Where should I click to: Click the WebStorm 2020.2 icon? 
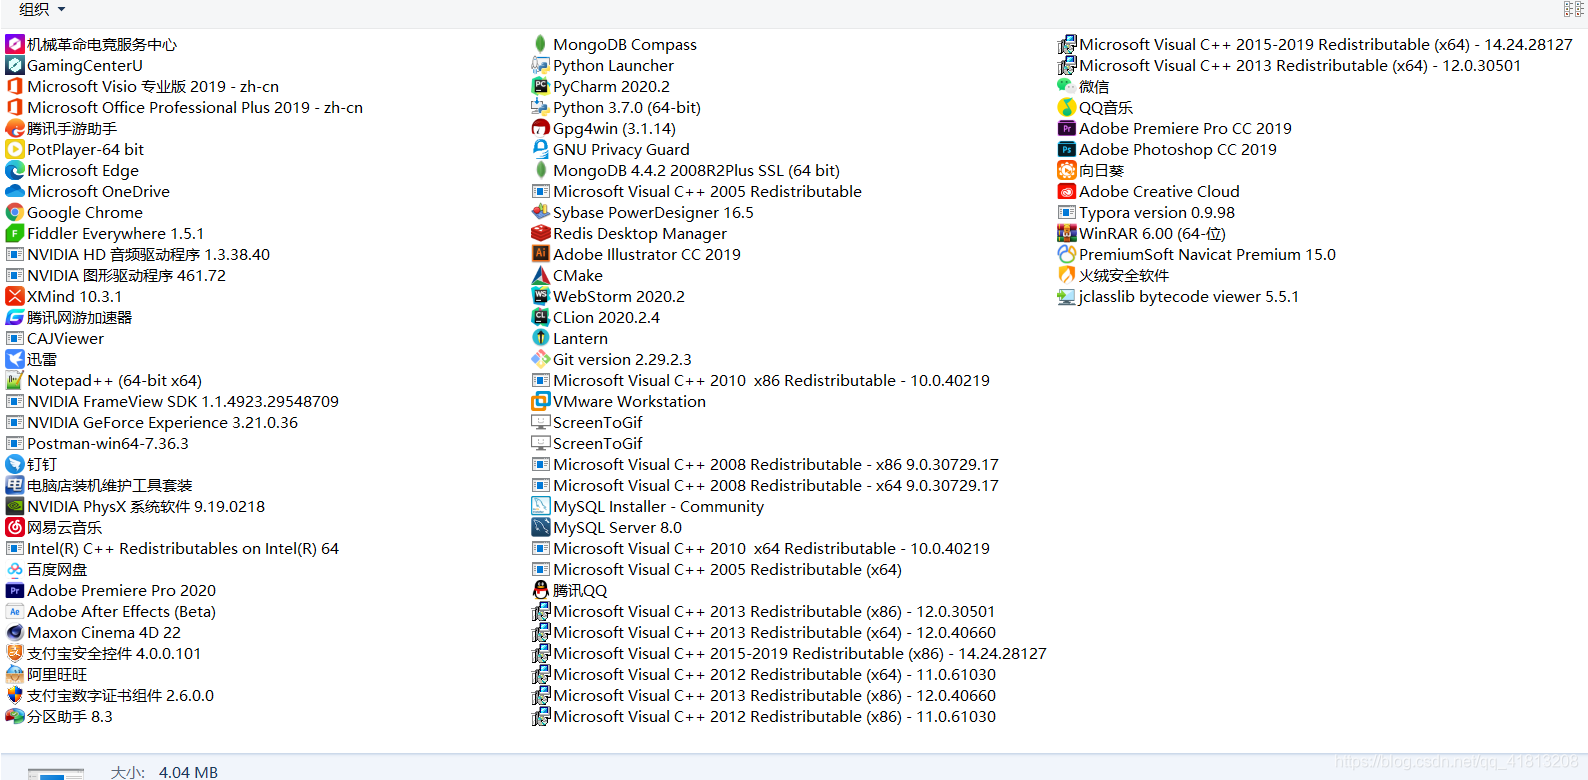coord(541,296)
